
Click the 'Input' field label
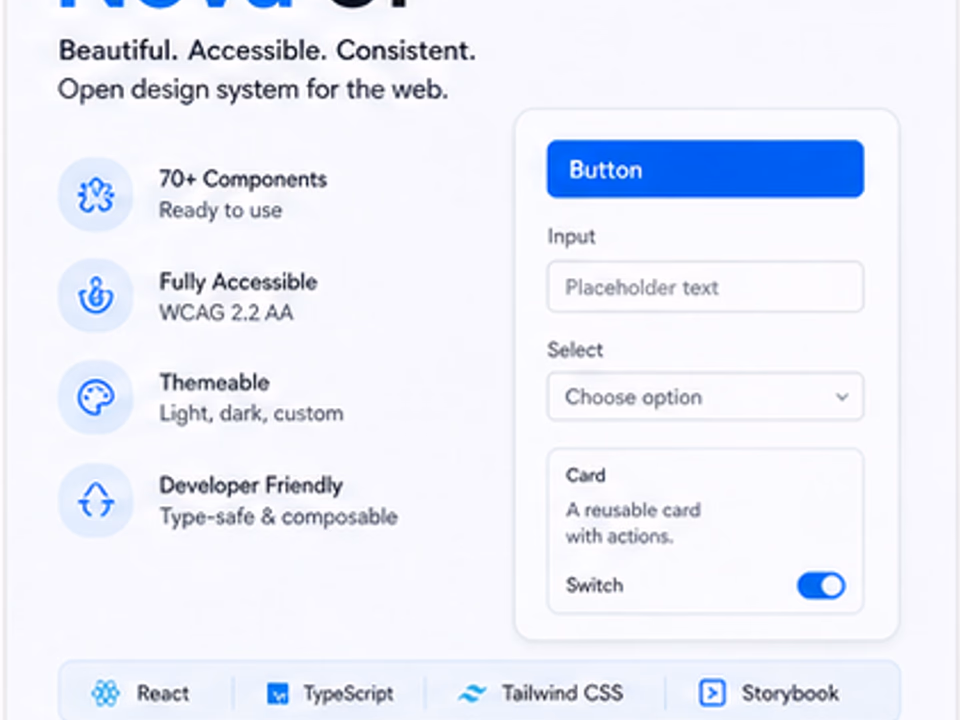[571, 237]
